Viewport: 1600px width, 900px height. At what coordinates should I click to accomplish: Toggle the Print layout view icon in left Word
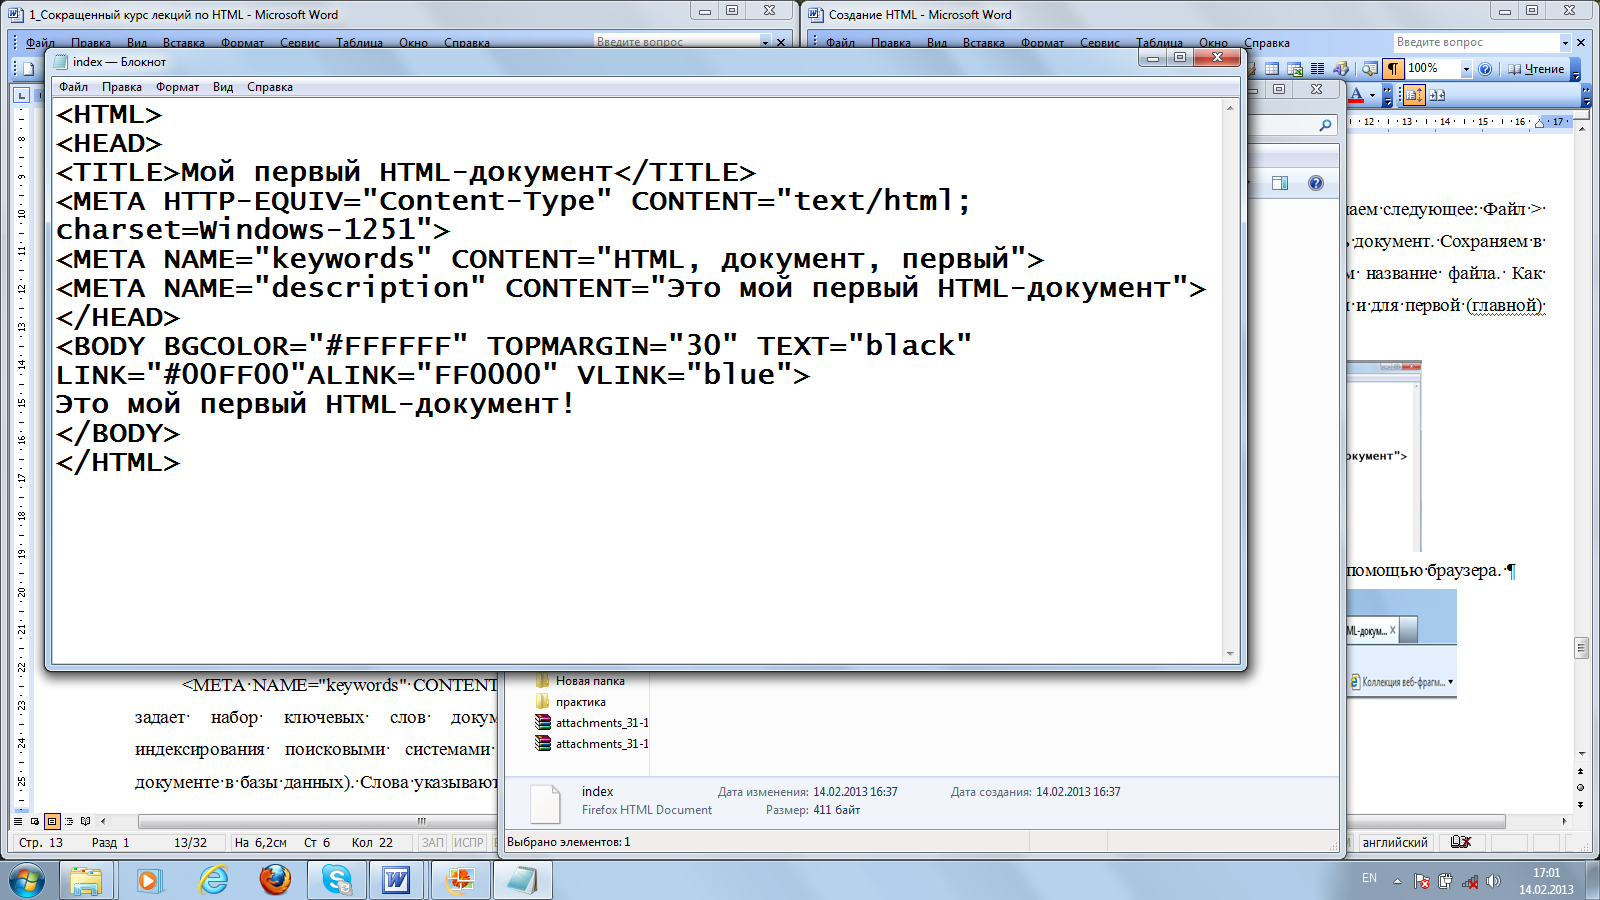pos(52,821)
